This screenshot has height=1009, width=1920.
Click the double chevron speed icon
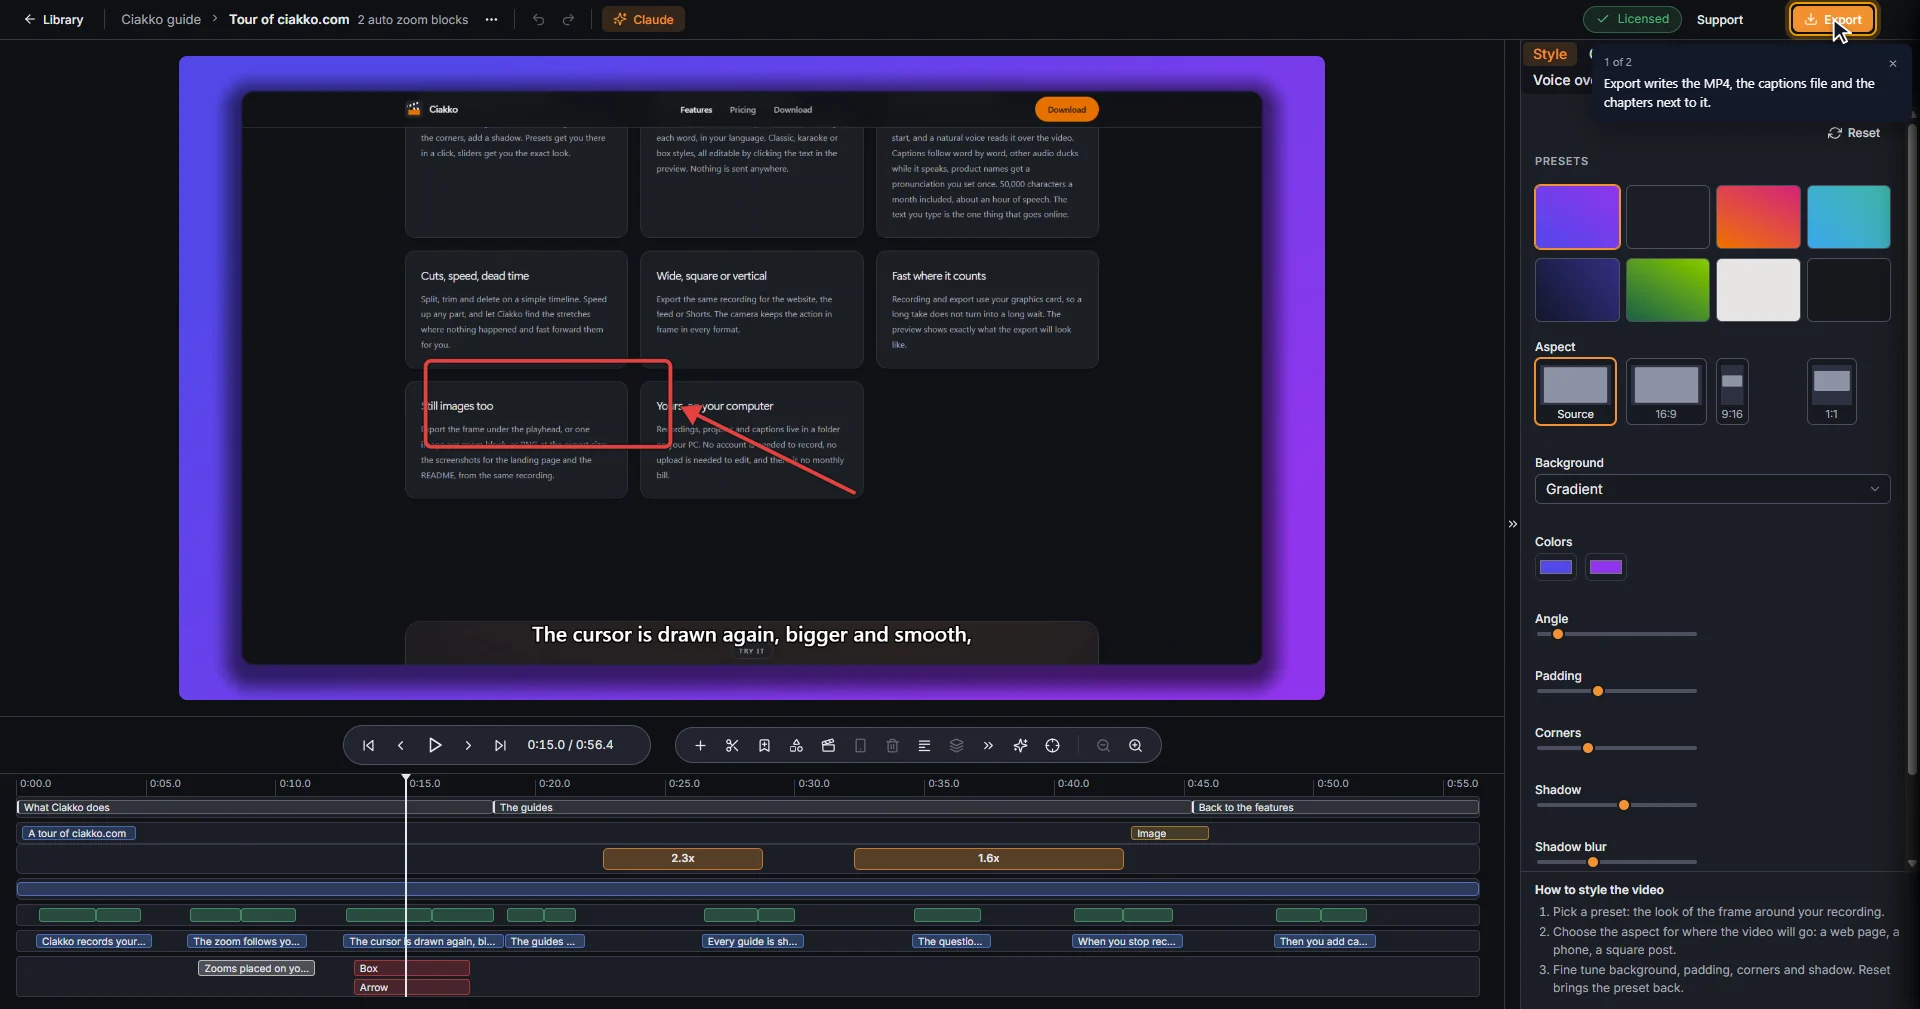click(988, 745)
